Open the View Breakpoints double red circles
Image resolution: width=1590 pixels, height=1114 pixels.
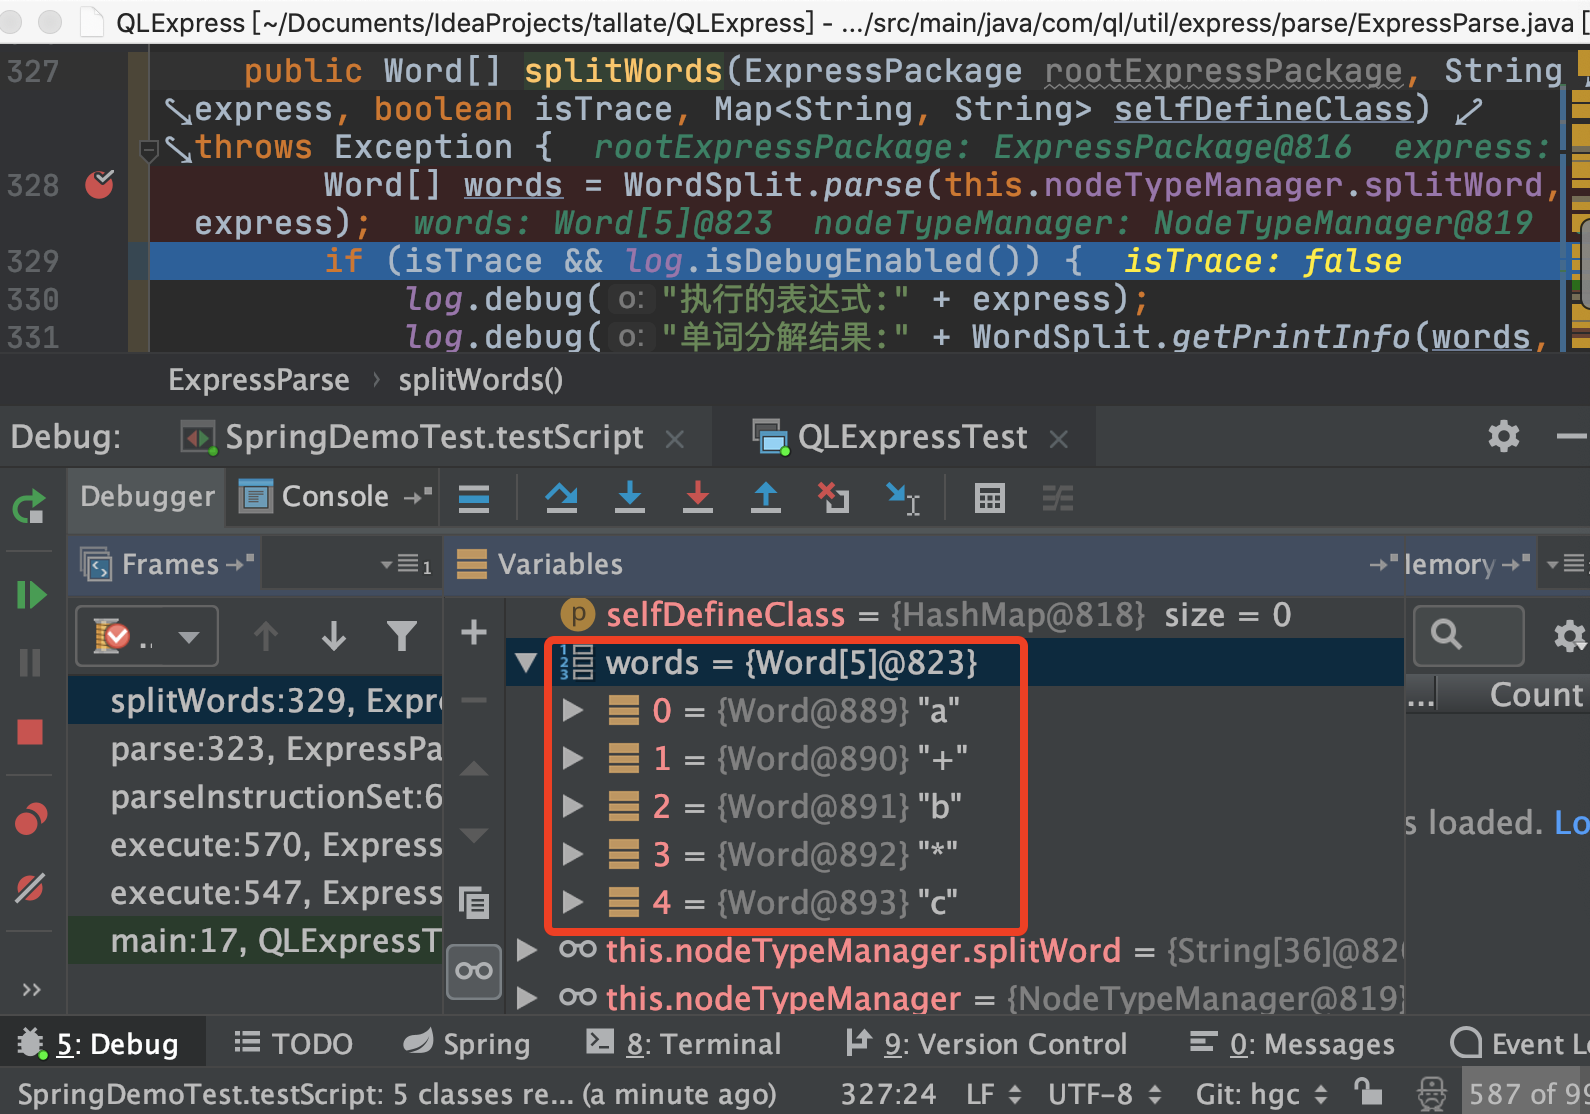click(30, 820)
